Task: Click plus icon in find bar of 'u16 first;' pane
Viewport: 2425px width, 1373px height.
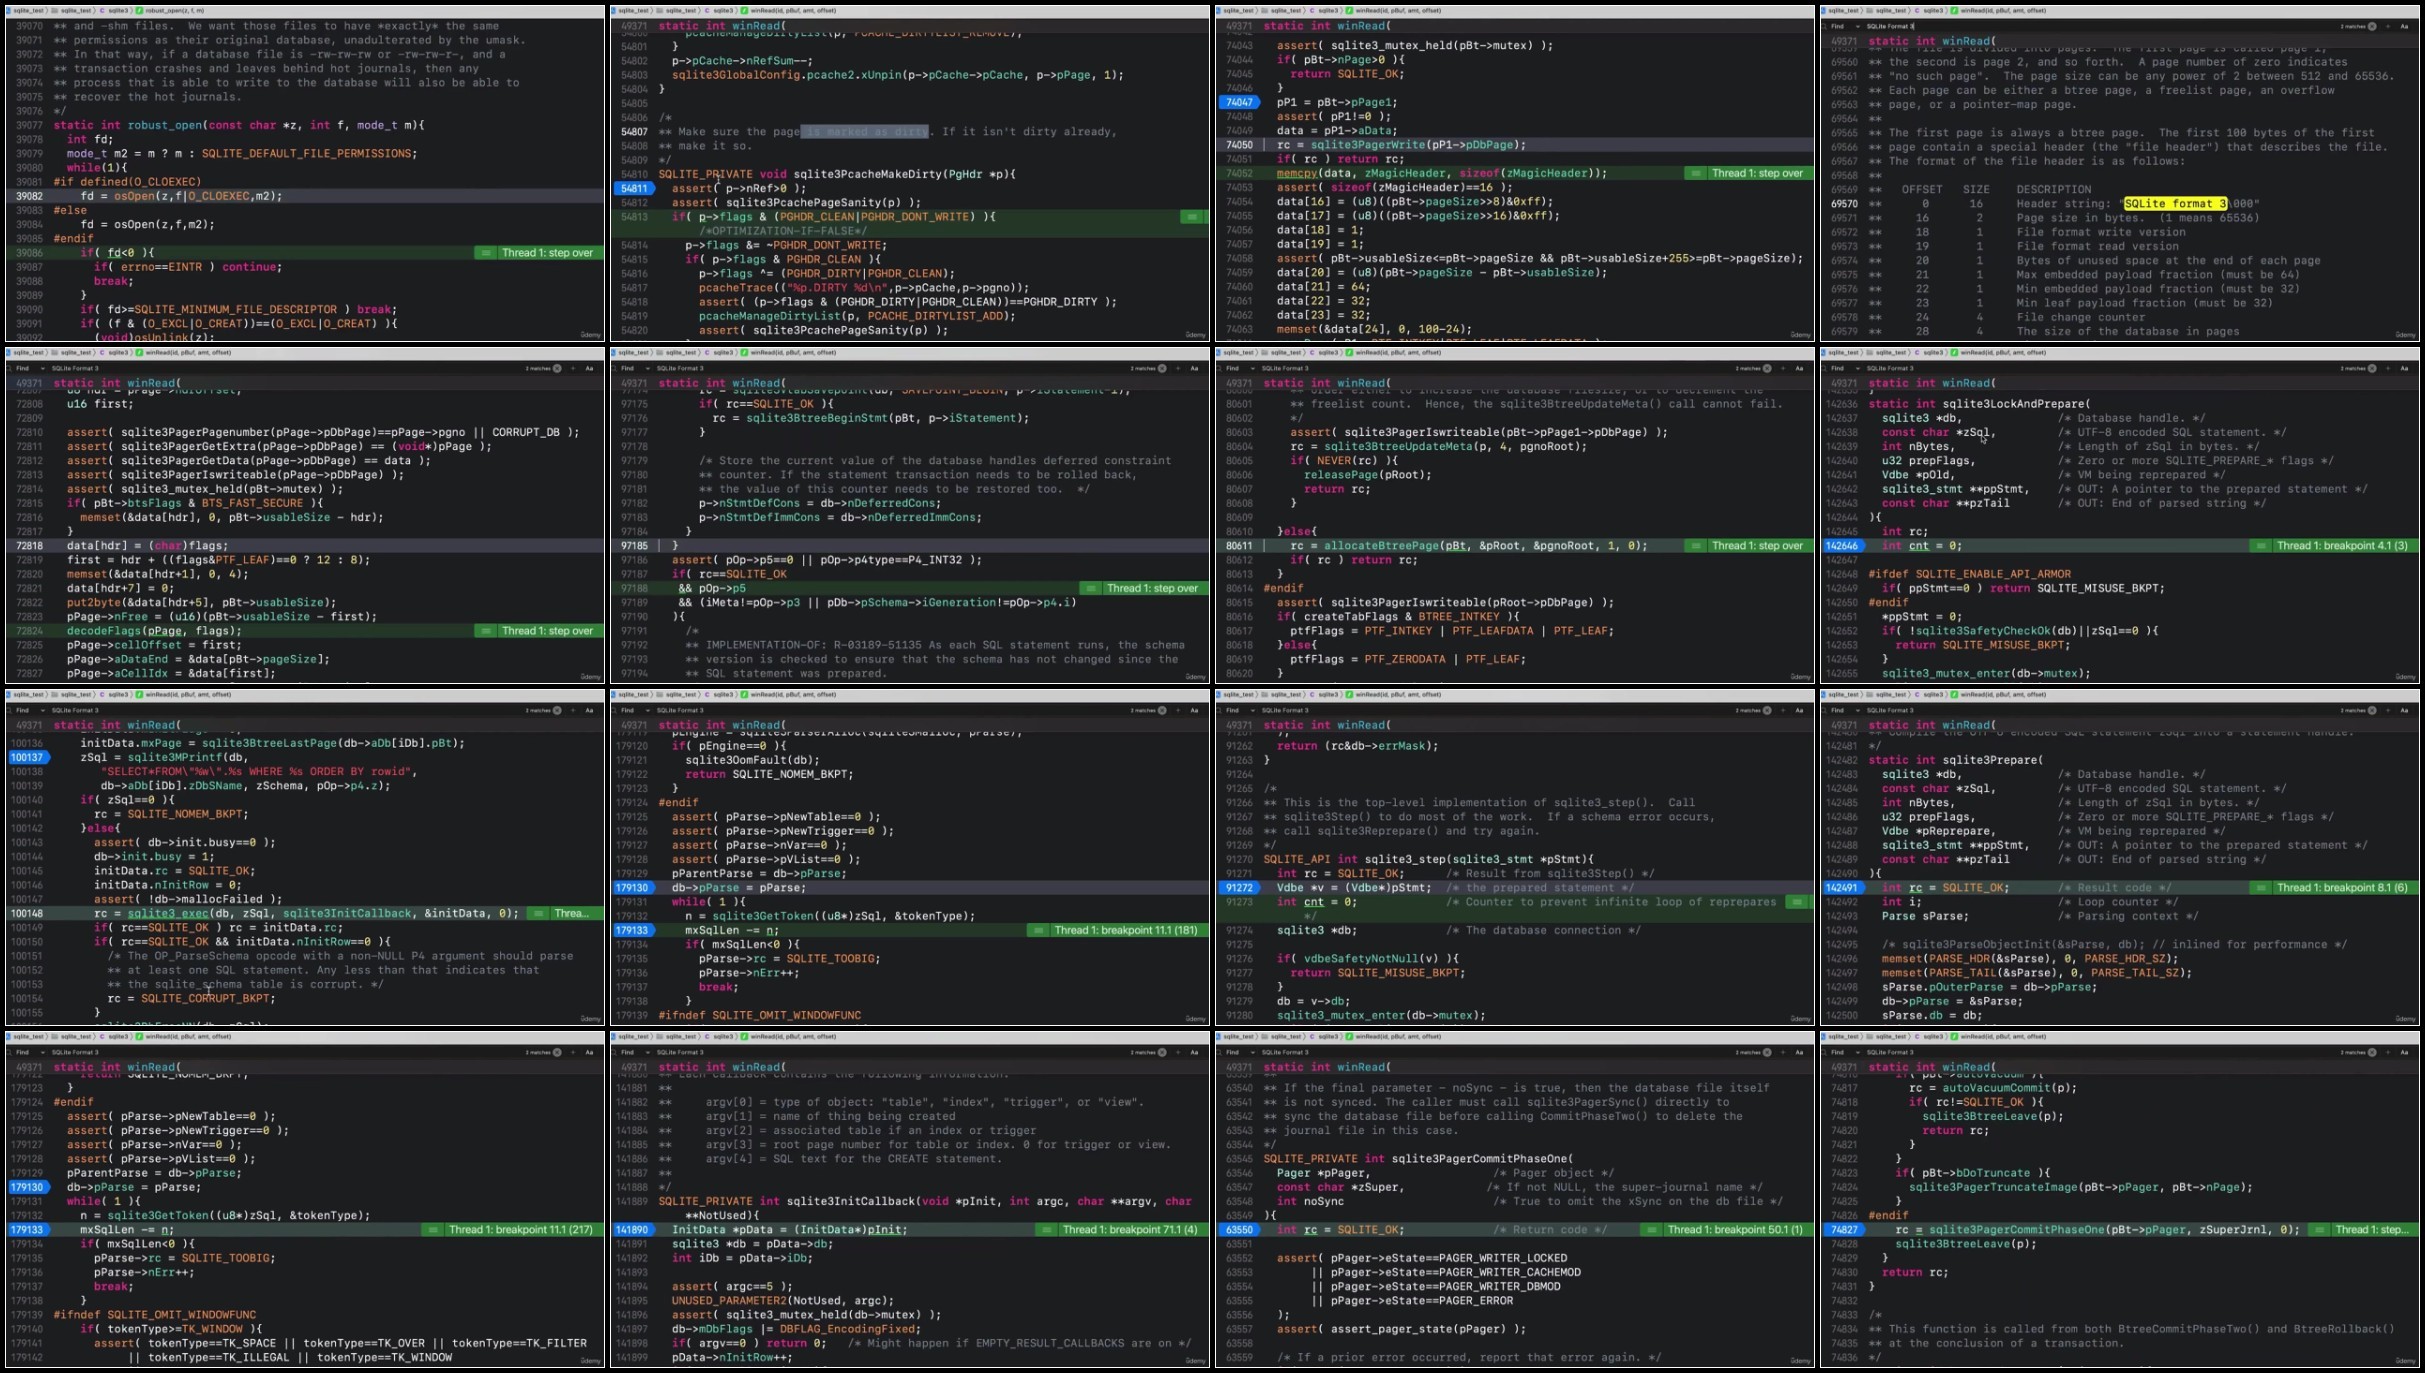Action: (x=572, y=368)
